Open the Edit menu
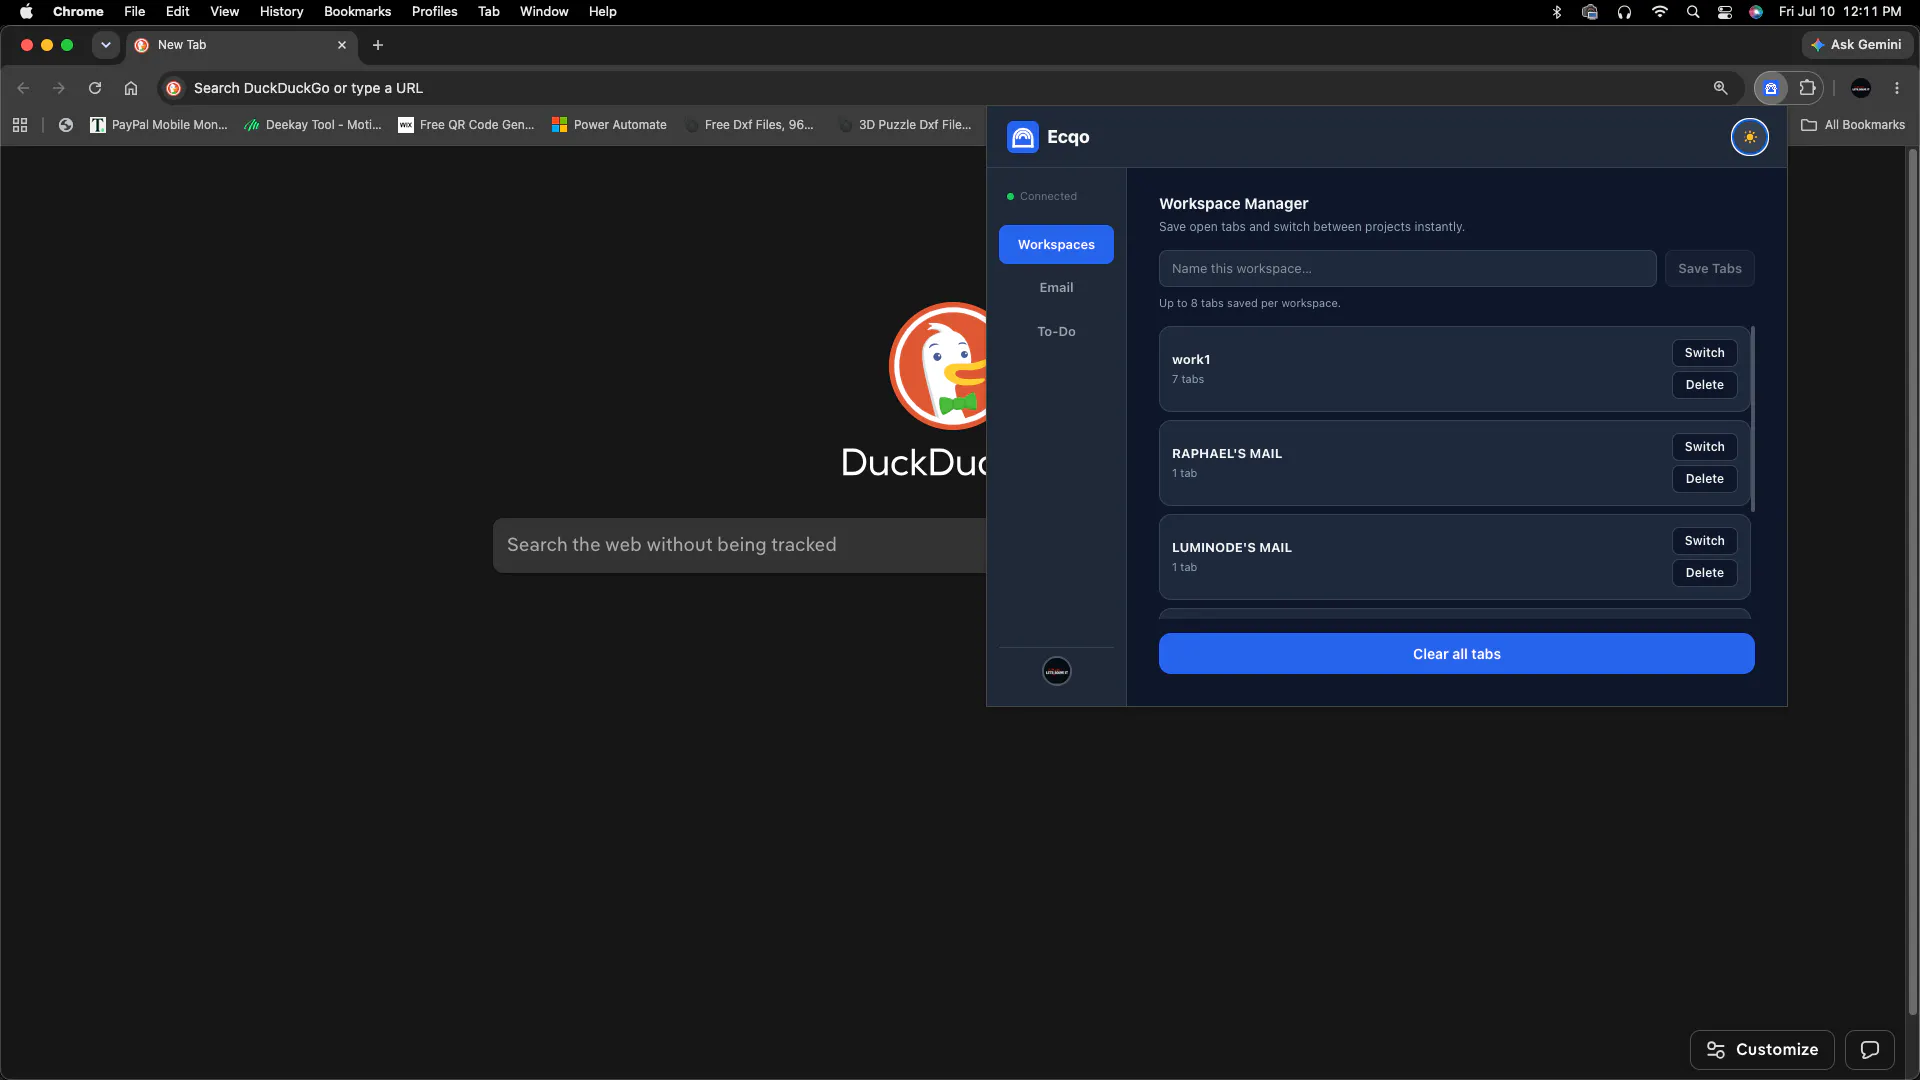 [178, 12]
